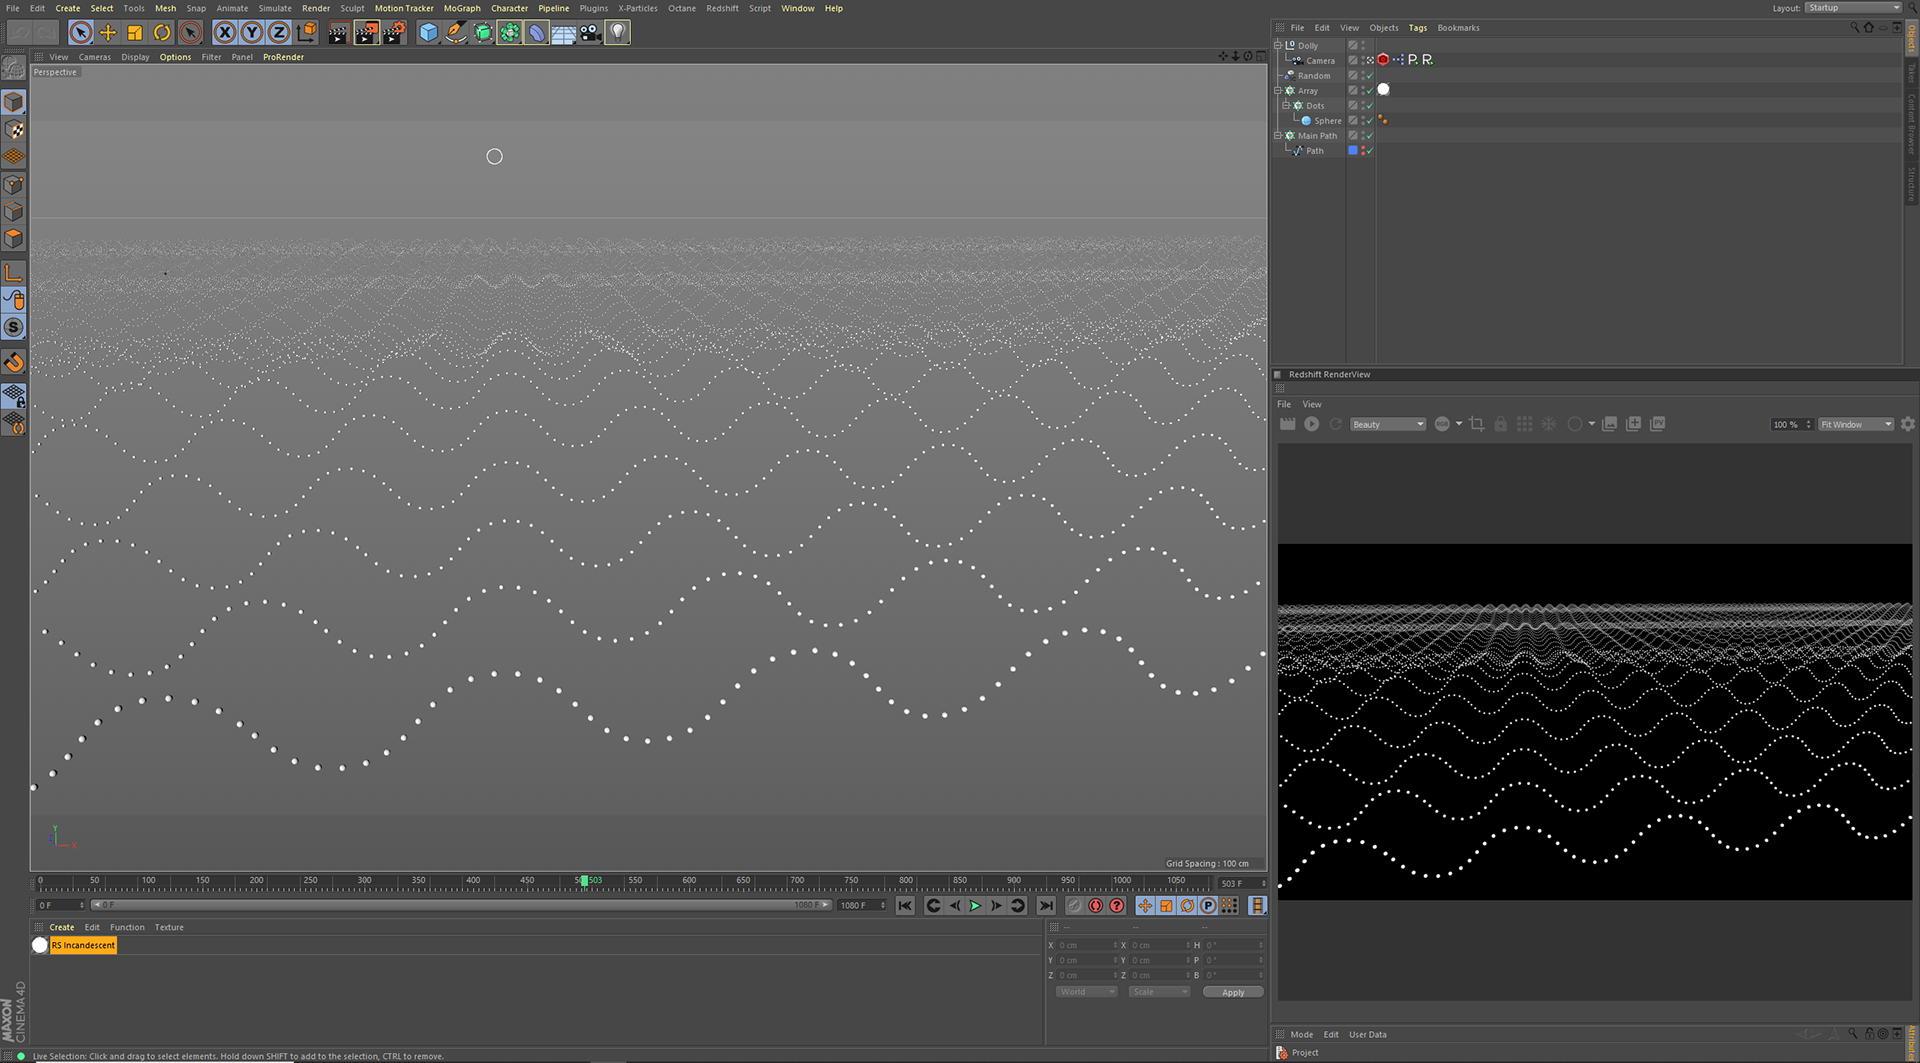Toggle Y axis lock

252,33
